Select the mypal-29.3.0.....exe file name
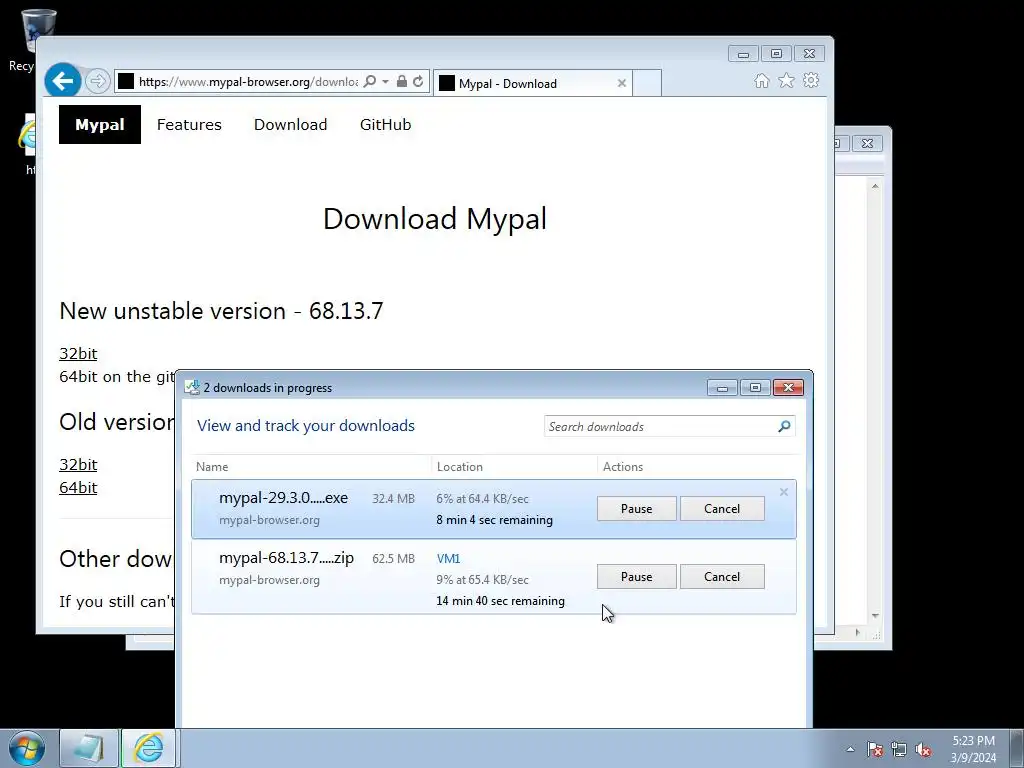 [283, 498]
